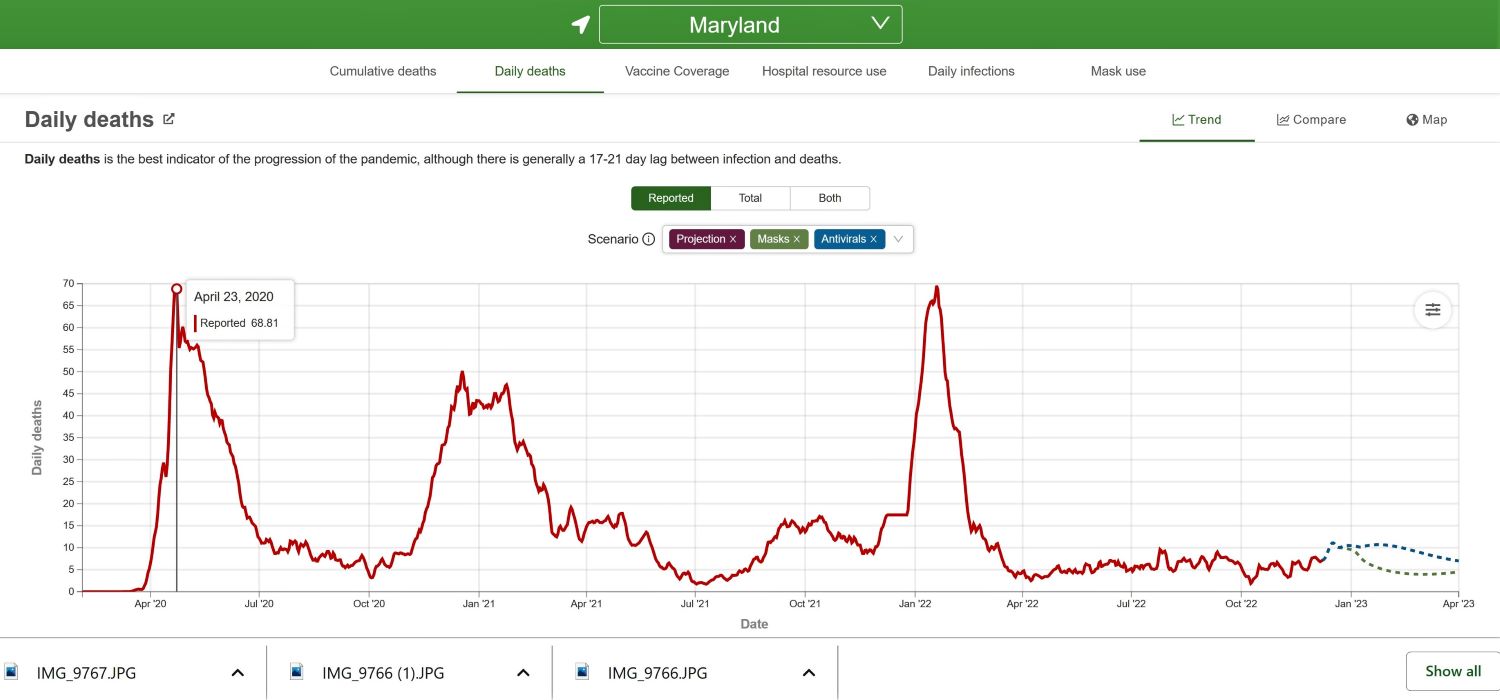Open the Vaccine Coverage tab
Image resolution: width=1500 pixels, height=700 pixels.
pos(677,71)
